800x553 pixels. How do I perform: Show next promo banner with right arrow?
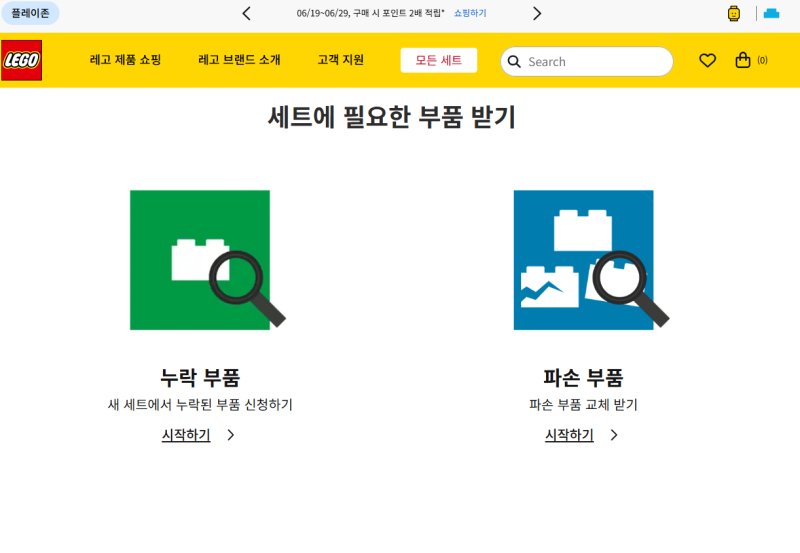(537, 13)
